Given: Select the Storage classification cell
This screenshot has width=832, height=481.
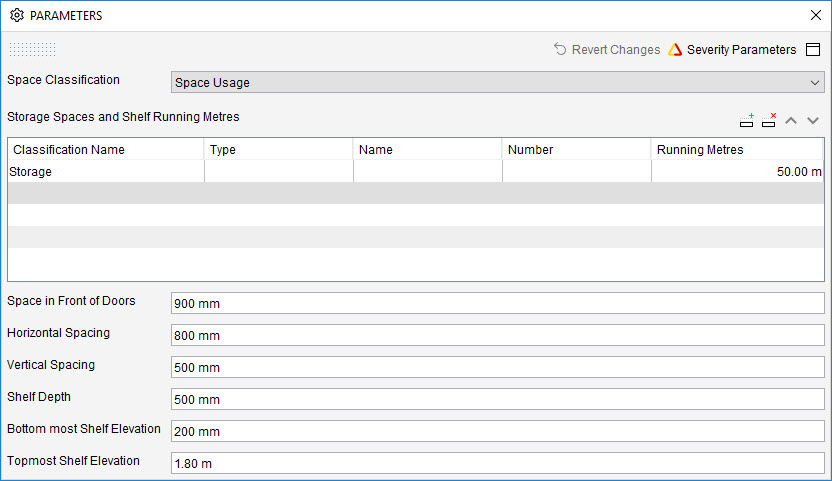Looking at the screenshot, I should click(x=106, y=171).
